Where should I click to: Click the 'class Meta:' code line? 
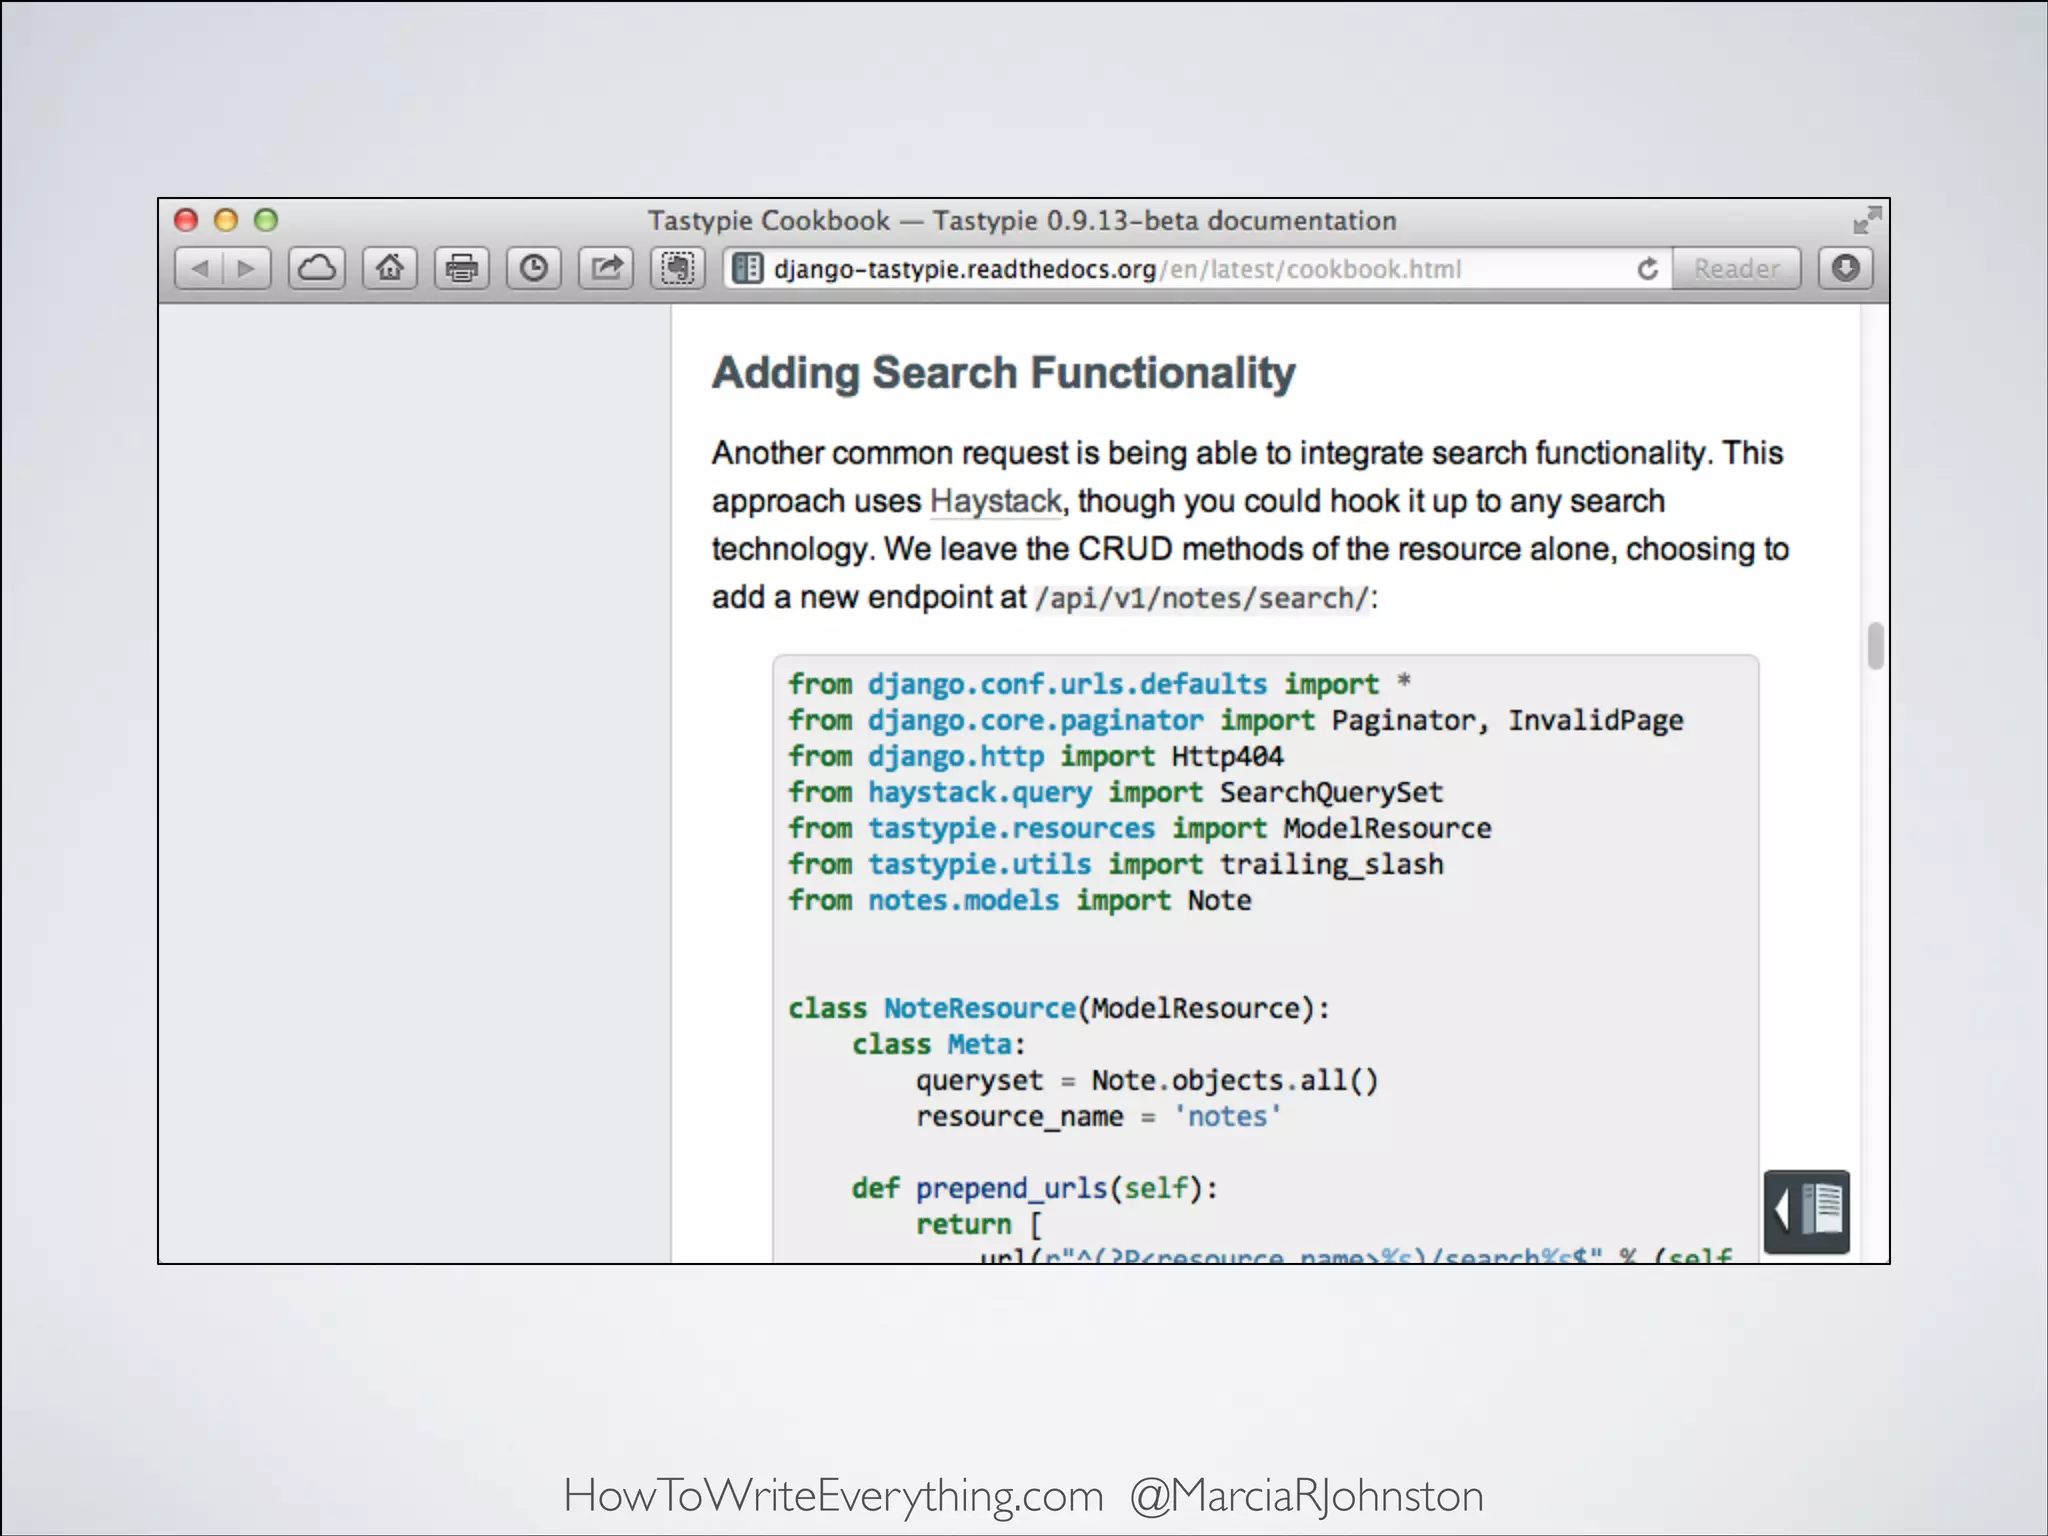tap(939, 1044)
